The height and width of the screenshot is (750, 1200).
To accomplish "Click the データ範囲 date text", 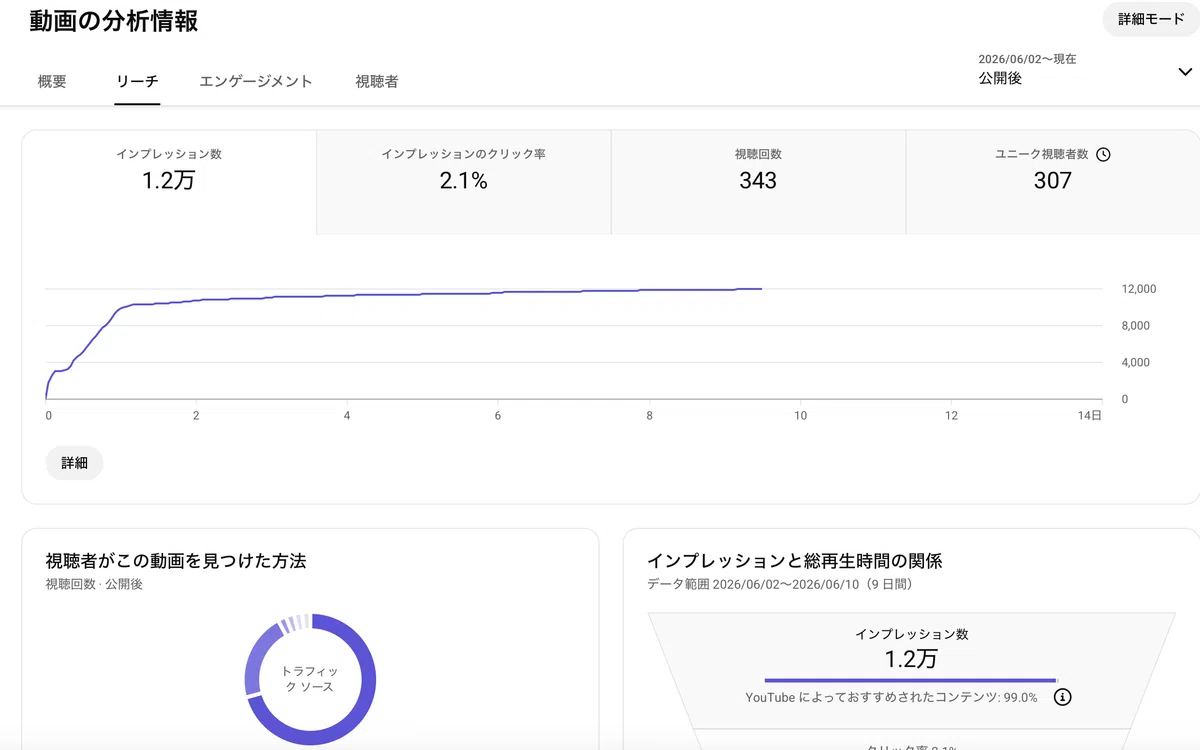I will (780, 584).
